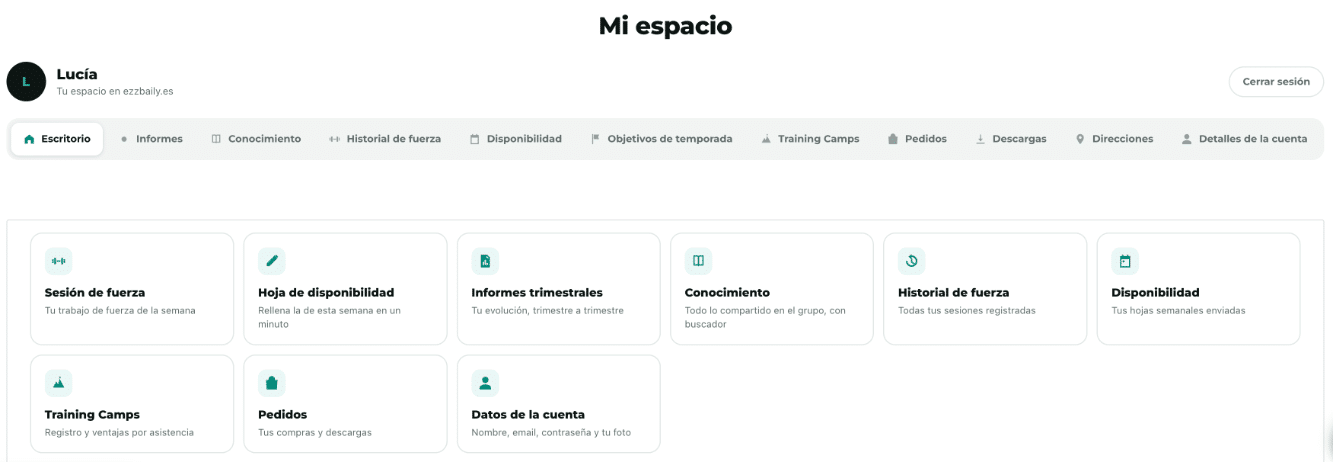Click calendar icon beside Disponibilidad tab
Viewport: 1333px width, 462px height.
pos(475,139)
